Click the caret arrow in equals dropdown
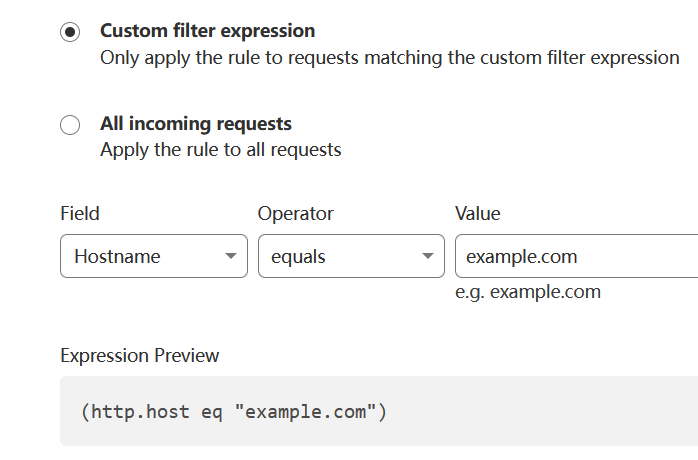 428,256
